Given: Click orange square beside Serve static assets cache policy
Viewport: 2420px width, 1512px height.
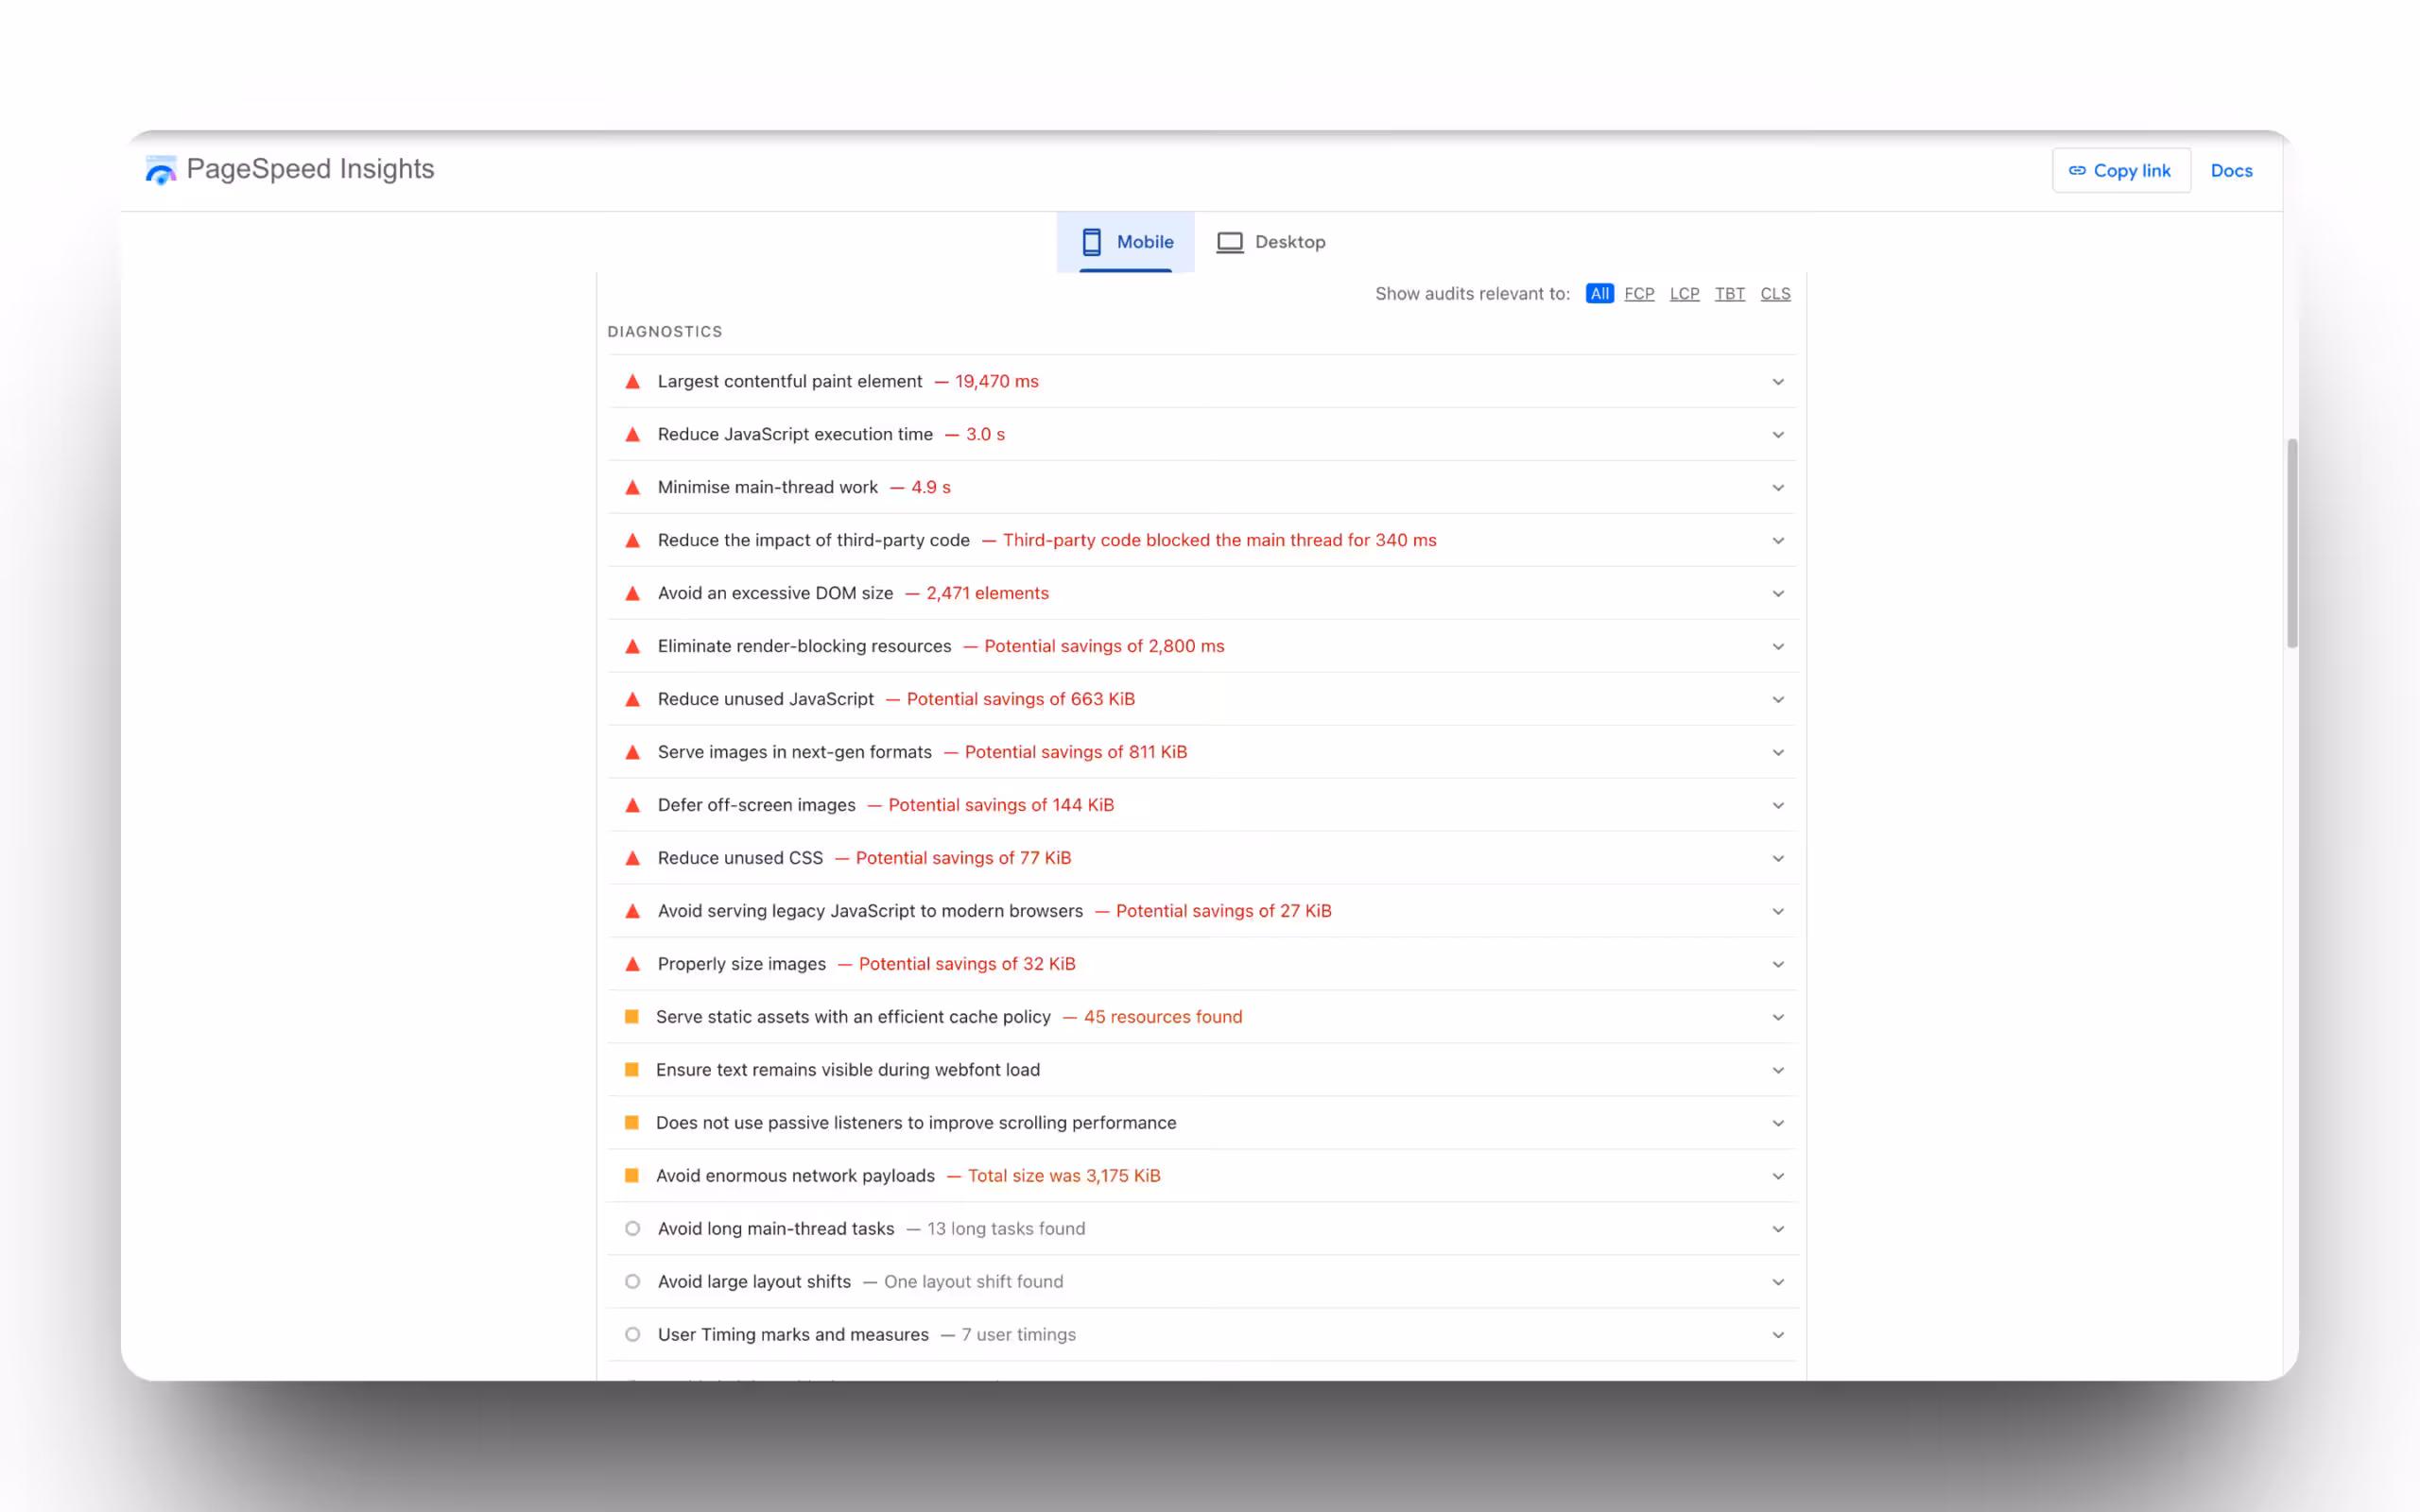Looking at the screenshot, I should (x=632, y=1017).
